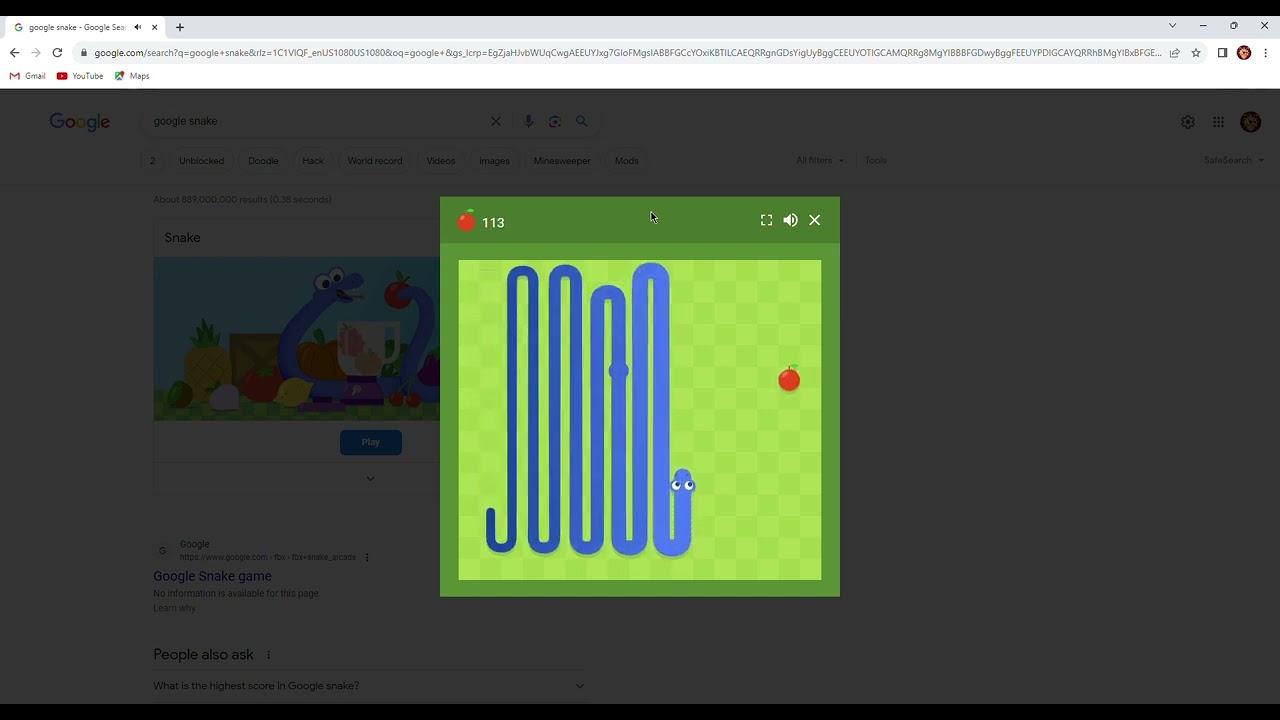Screen dimensions: 1280x720
Task: Open Google quick settings gear
Action: (x=1188, y=122)
